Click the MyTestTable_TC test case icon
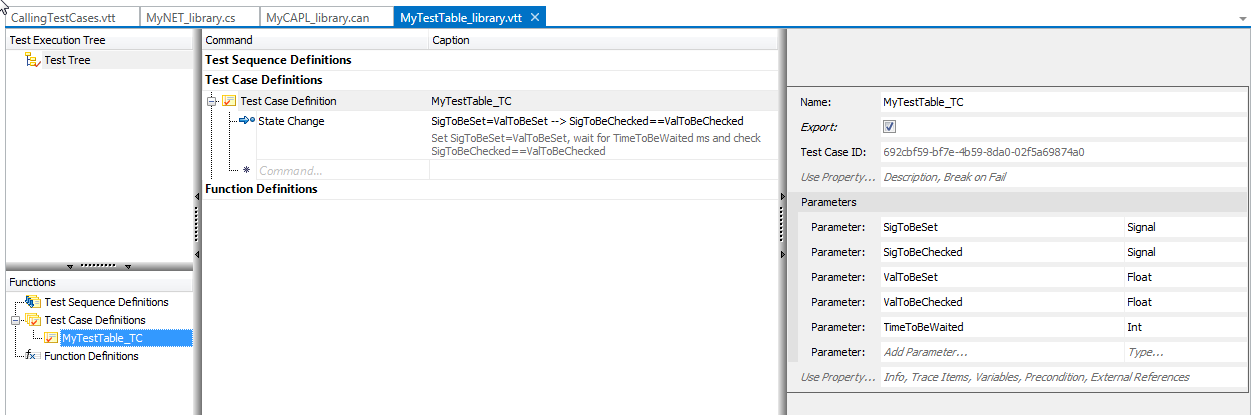Screen dimensions: 1256x415 coord(51,338)
